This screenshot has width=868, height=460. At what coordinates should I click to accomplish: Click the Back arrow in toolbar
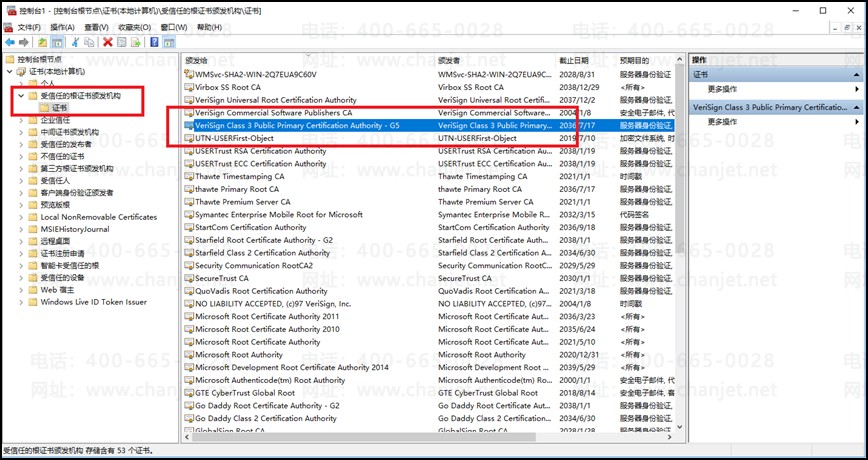[9, 42]
